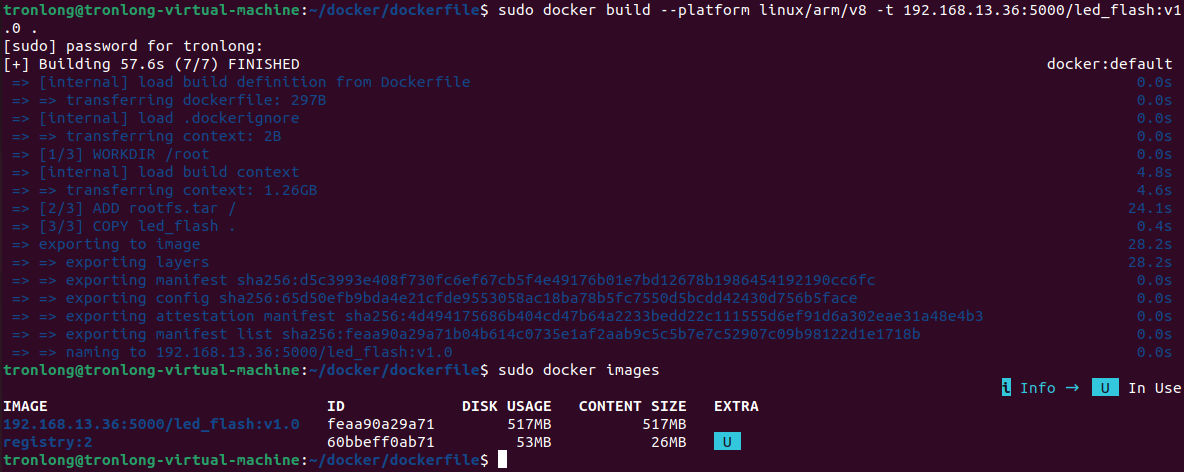Click the DISK USAGE column header

tap(507, 406)
